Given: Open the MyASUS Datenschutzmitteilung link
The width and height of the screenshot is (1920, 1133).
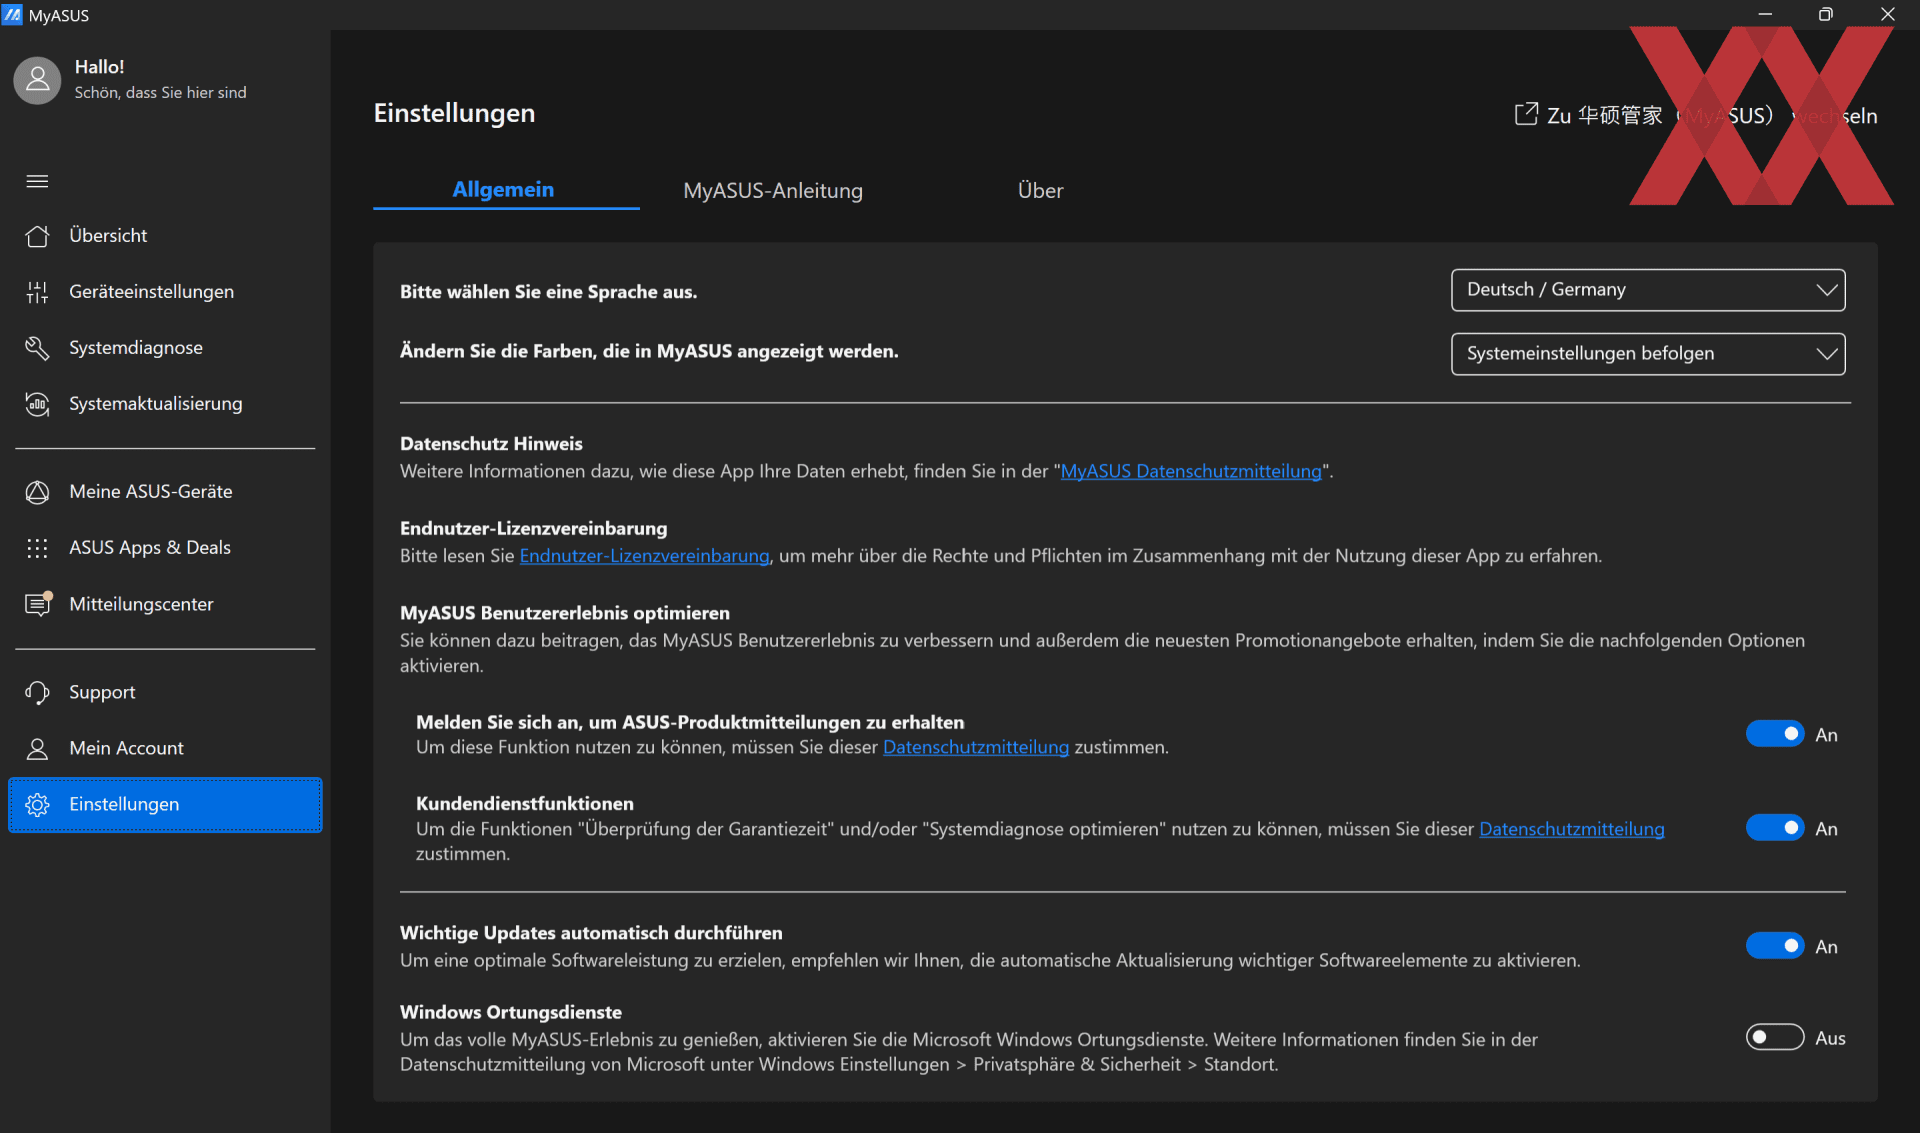Looking at the screenshot, I should point(1191,471).
